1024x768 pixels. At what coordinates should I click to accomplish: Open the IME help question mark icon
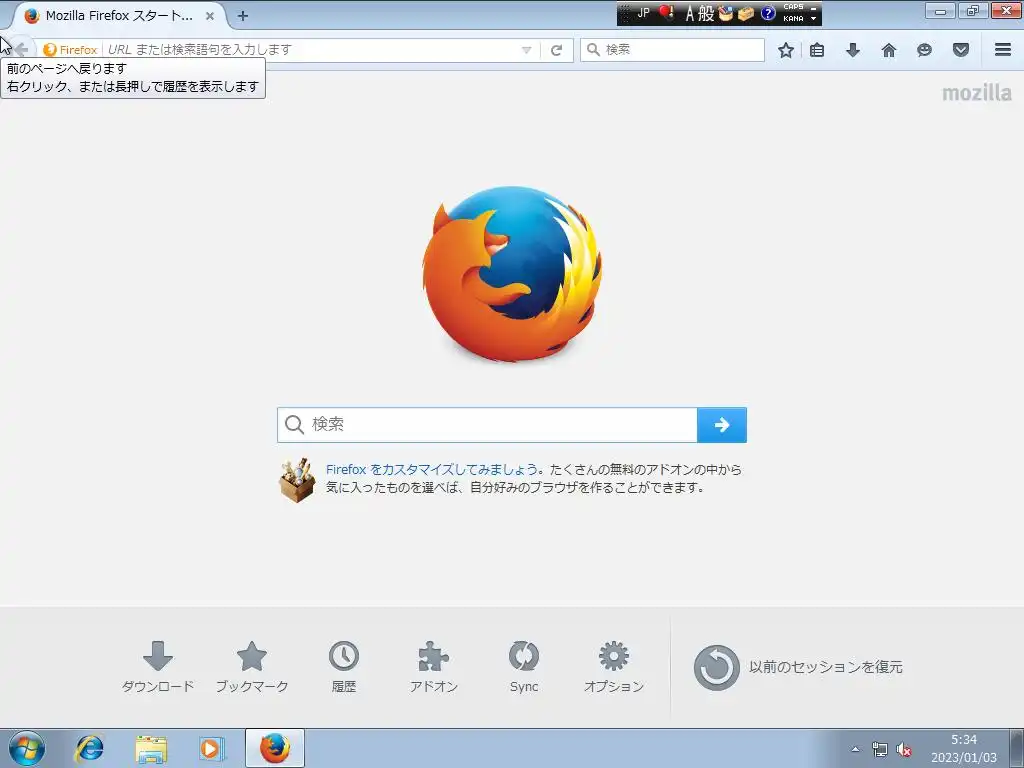pos(769,13)
